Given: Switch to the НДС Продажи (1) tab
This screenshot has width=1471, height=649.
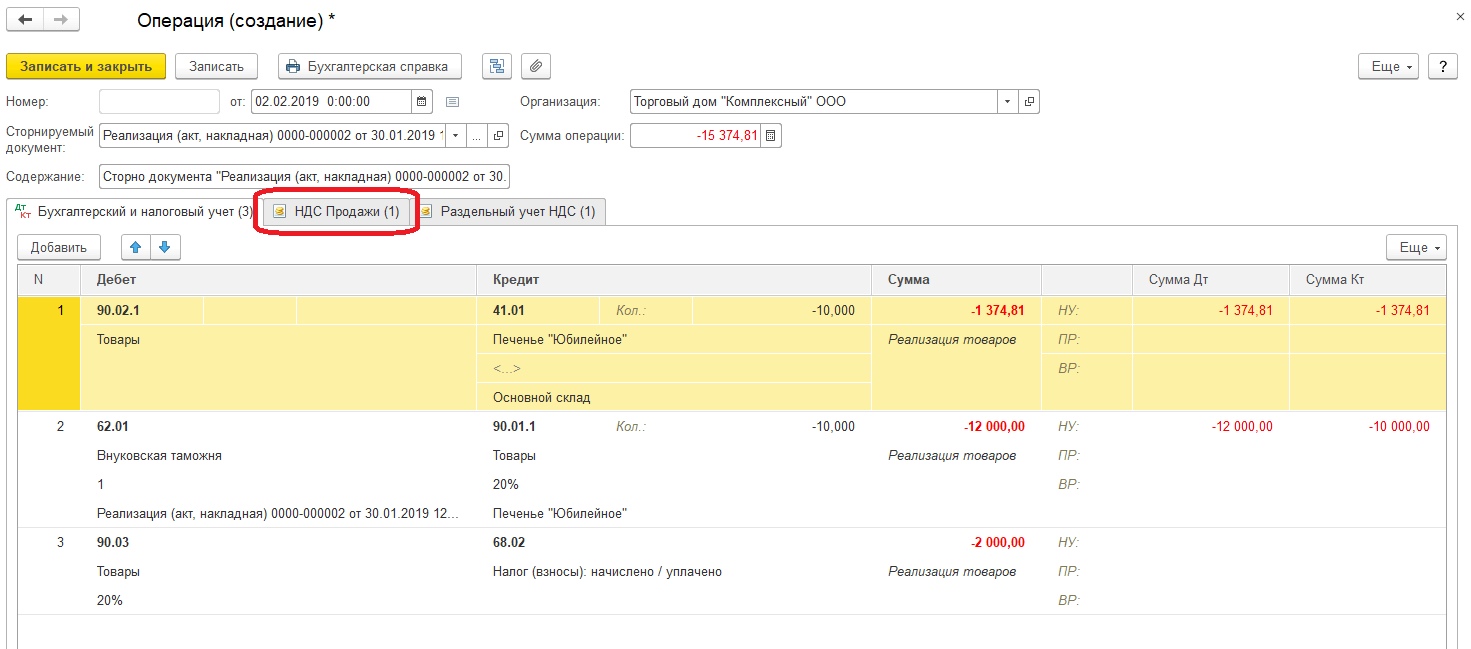Looking at the screenshot, I should pyautogui.click(x=336, y=212).
